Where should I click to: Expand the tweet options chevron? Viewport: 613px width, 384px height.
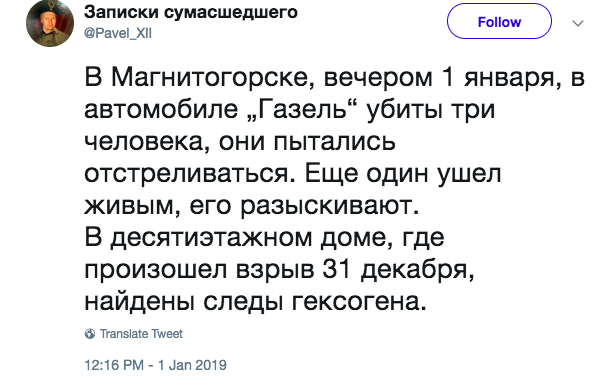pyautogui.click(x=578, y=23)
